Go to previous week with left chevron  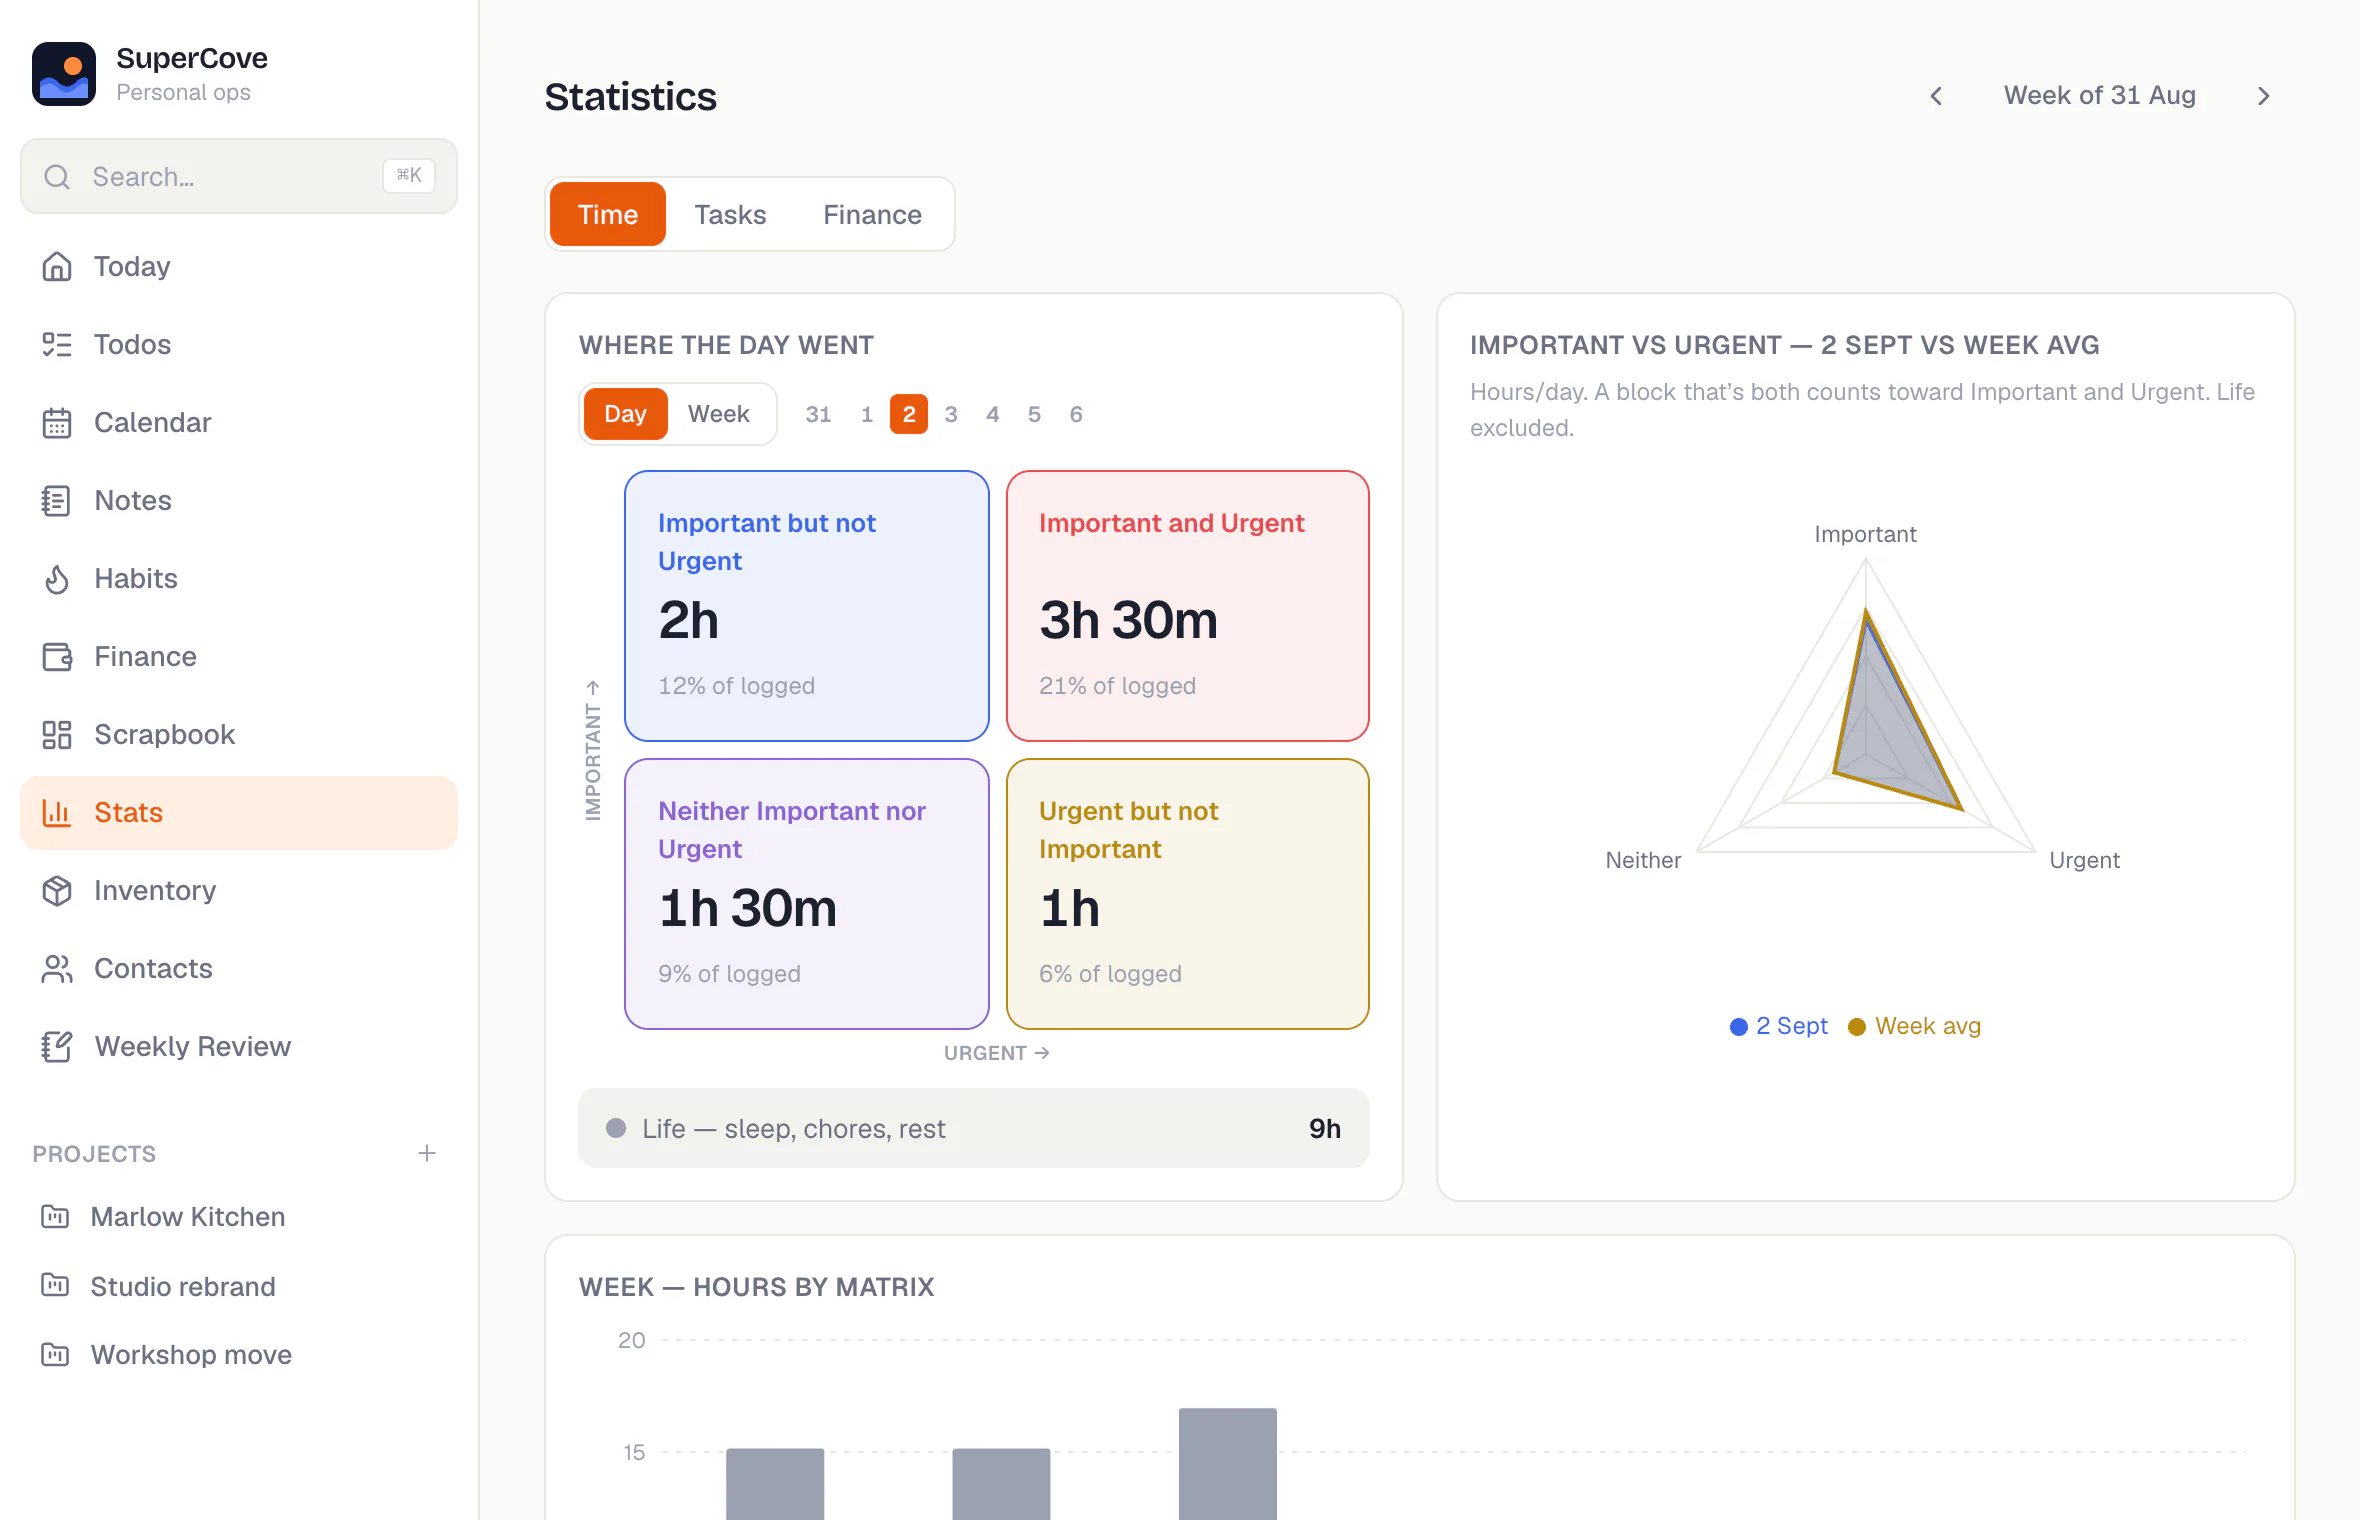click(x=1936, y=96)
